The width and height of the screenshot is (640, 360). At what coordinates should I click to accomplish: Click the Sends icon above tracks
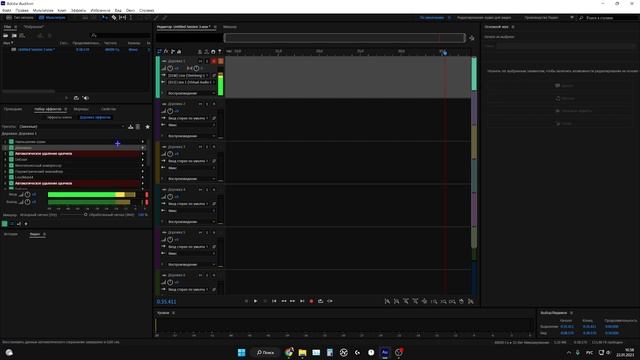click(173, 51)
